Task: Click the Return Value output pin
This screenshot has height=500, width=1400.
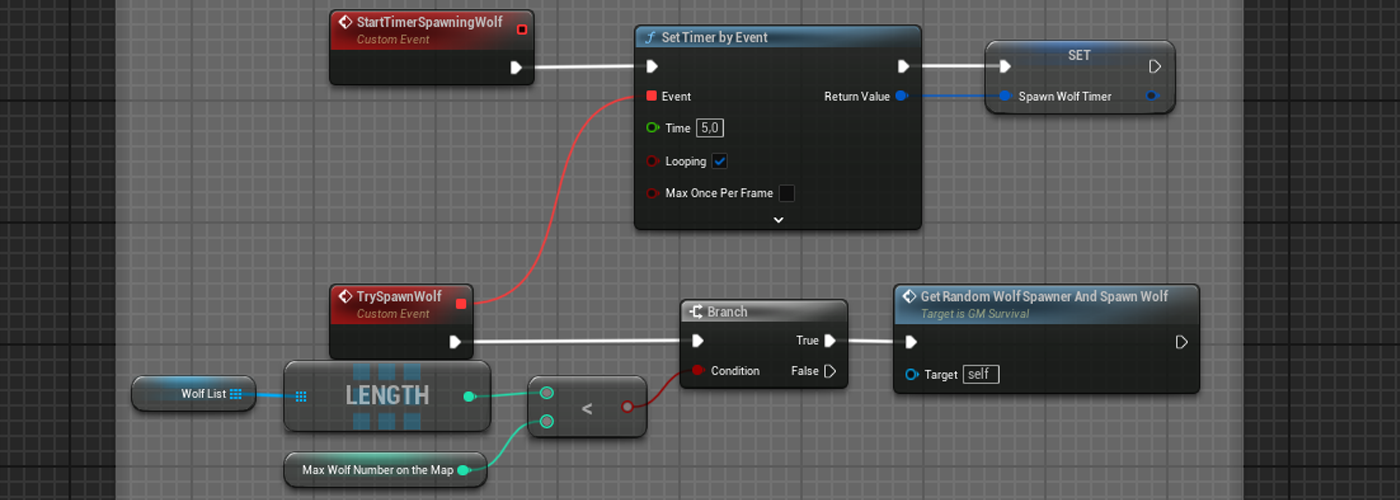Action: [901, 96]
